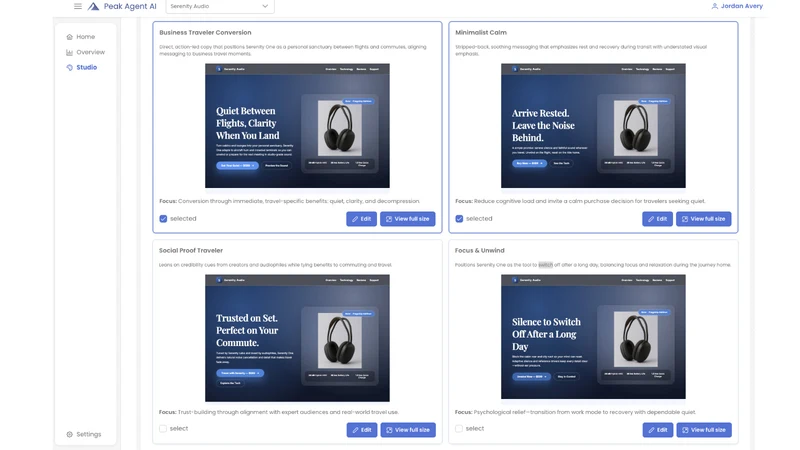Open the Quiet Between Flights preview thumbnail
This screenshot has height=450, width=800.
297,126
